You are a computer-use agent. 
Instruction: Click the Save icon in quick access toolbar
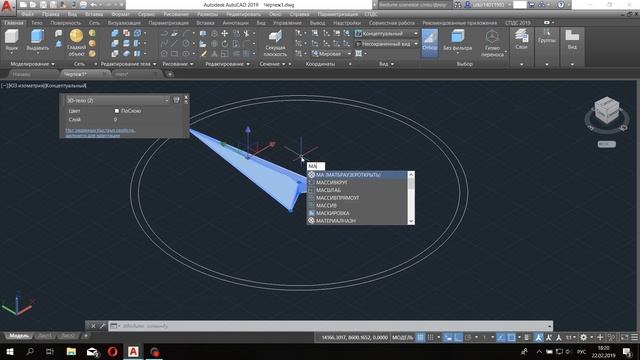point(43,5)
